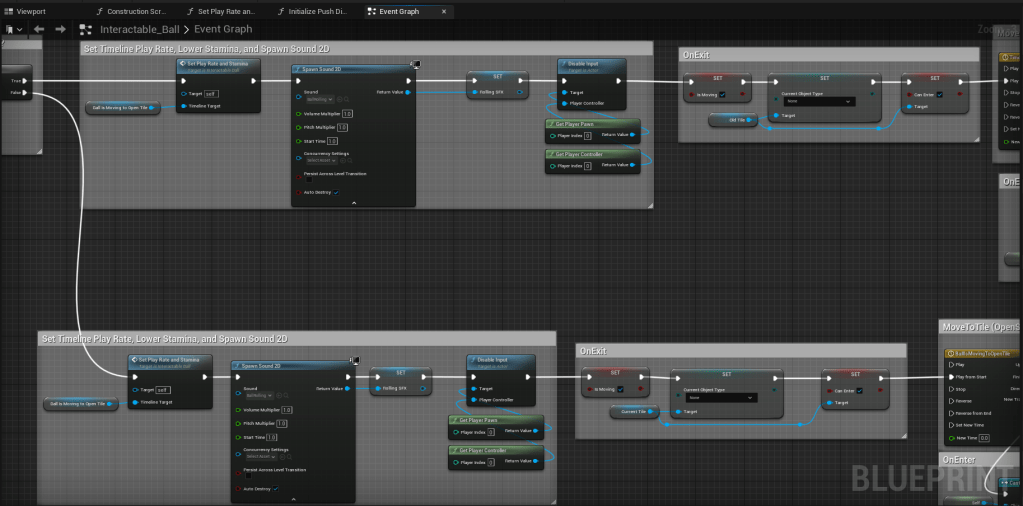Go forward using the right arrow button
The width and height of the screenshot is (1023, 506).
click(x=62, y=29)
